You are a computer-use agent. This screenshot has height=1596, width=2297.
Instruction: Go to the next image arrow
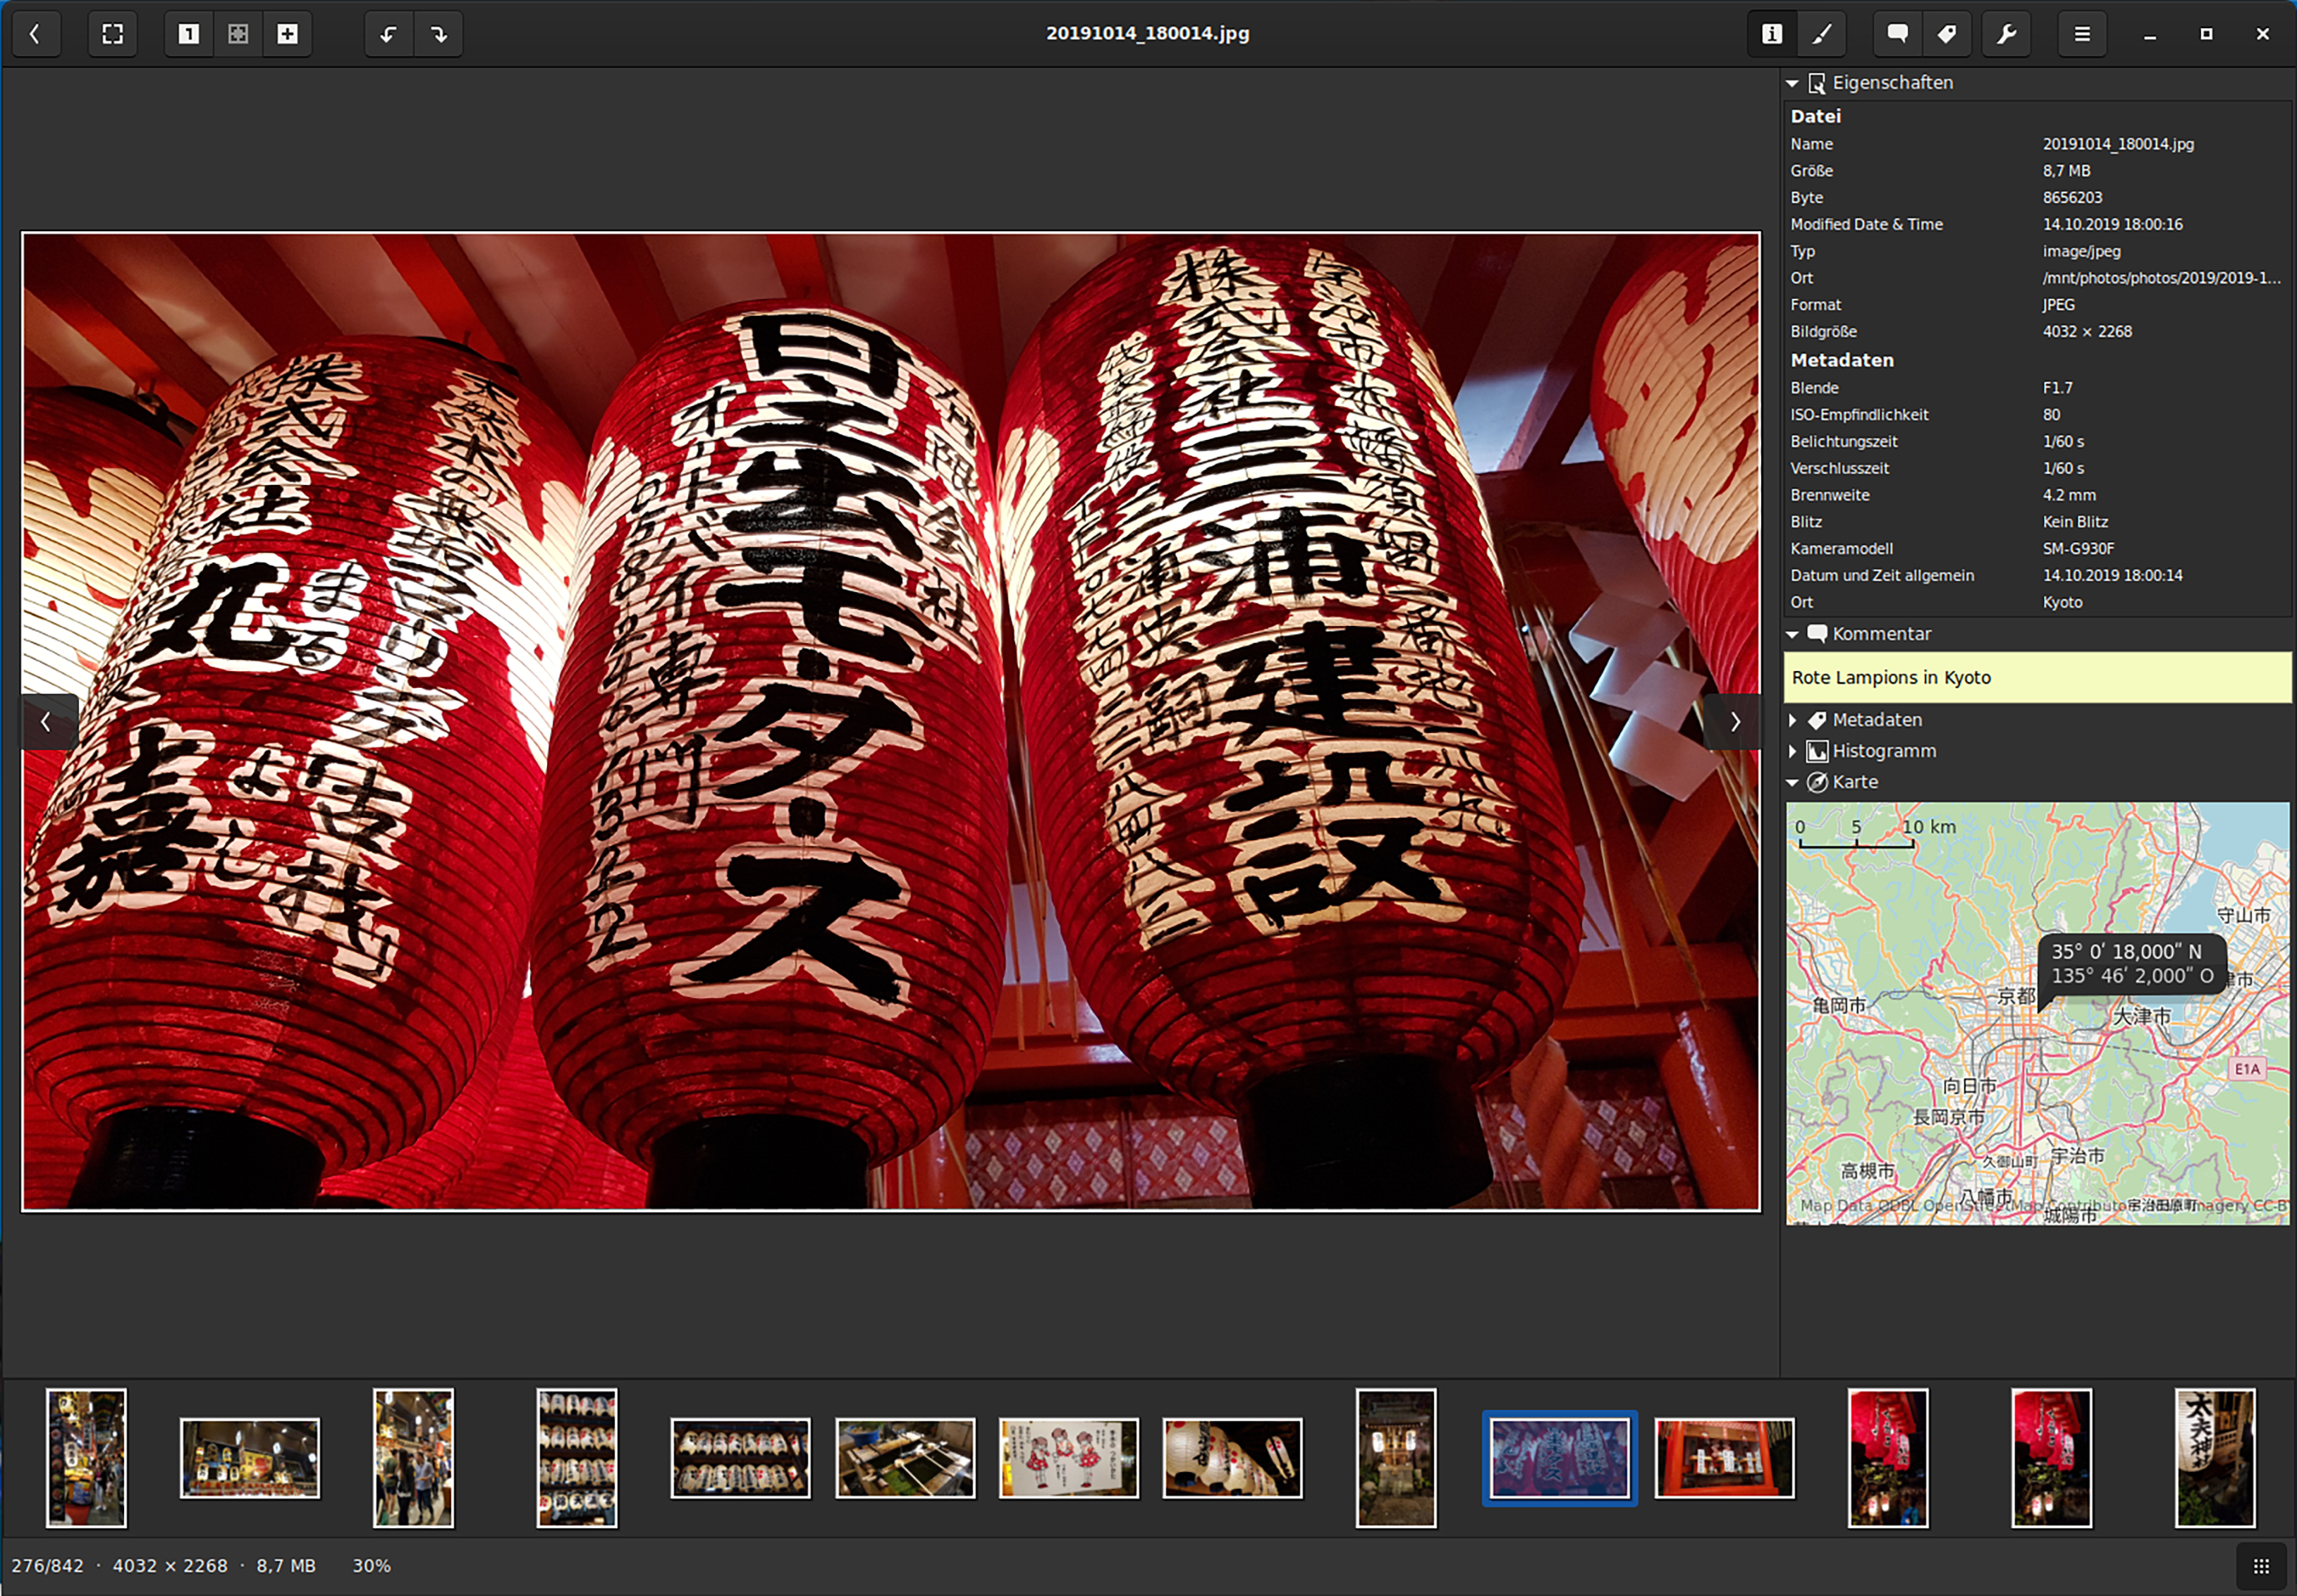coord(1735,721)
